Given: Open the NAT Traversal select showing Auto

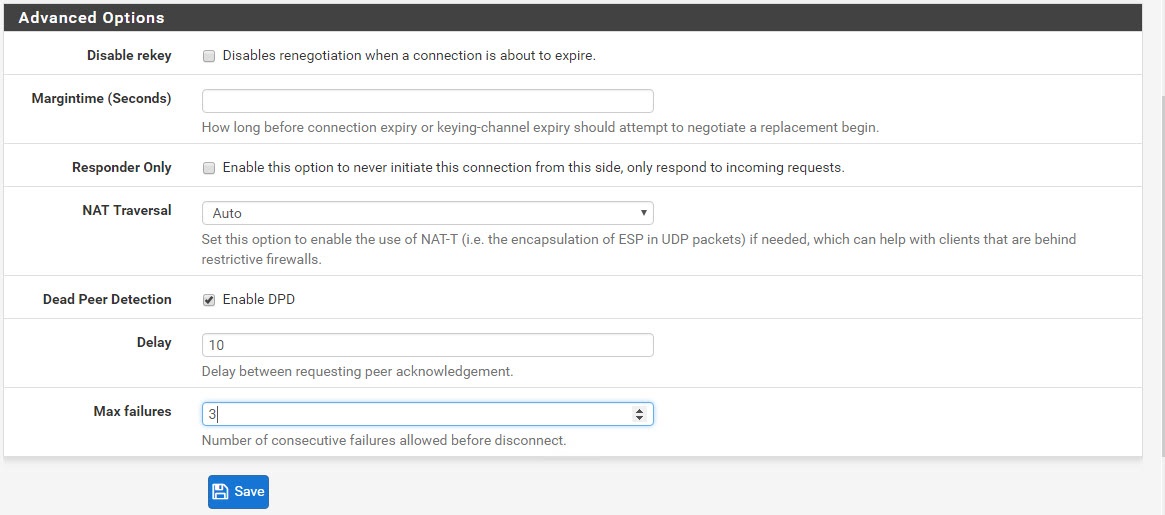Looking at the screenshot, I should pyautogui.click(x=427, y=213).
